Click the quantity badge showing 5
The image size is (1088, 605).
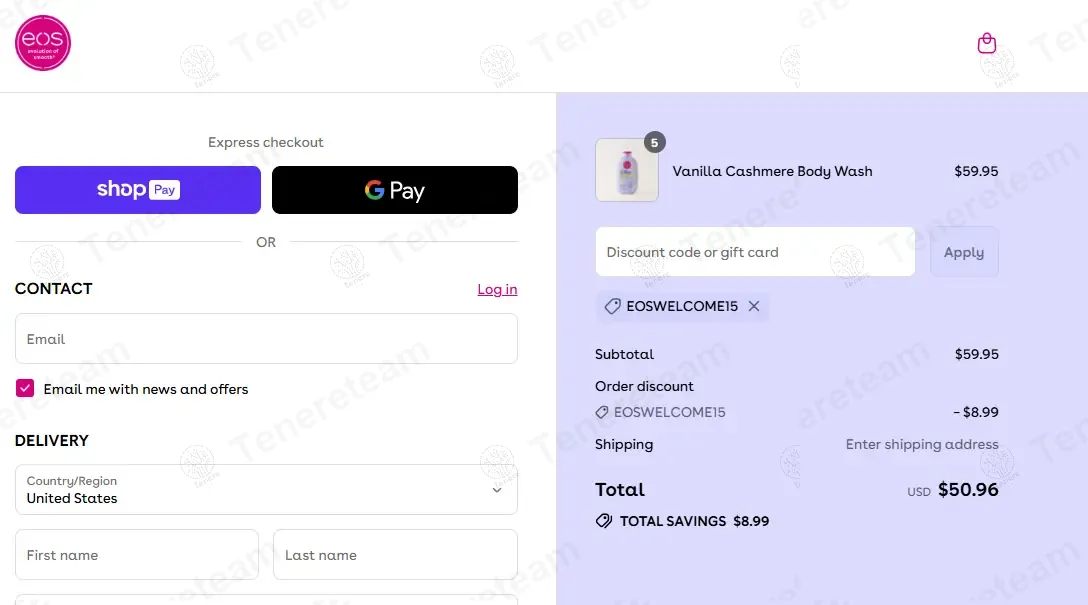(x=654, y=142)
